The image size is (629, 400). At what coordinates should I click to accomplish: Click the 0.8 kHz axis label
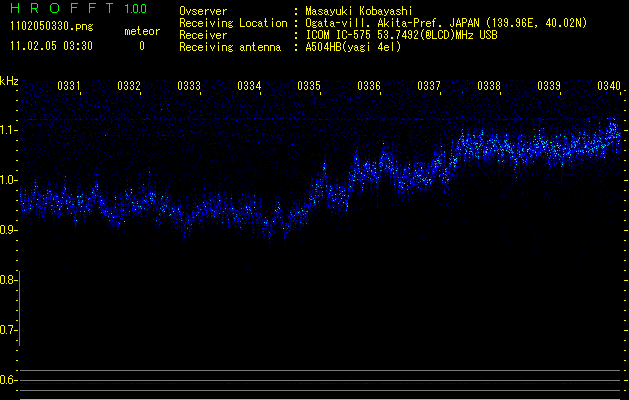click(x=8, y=280)
